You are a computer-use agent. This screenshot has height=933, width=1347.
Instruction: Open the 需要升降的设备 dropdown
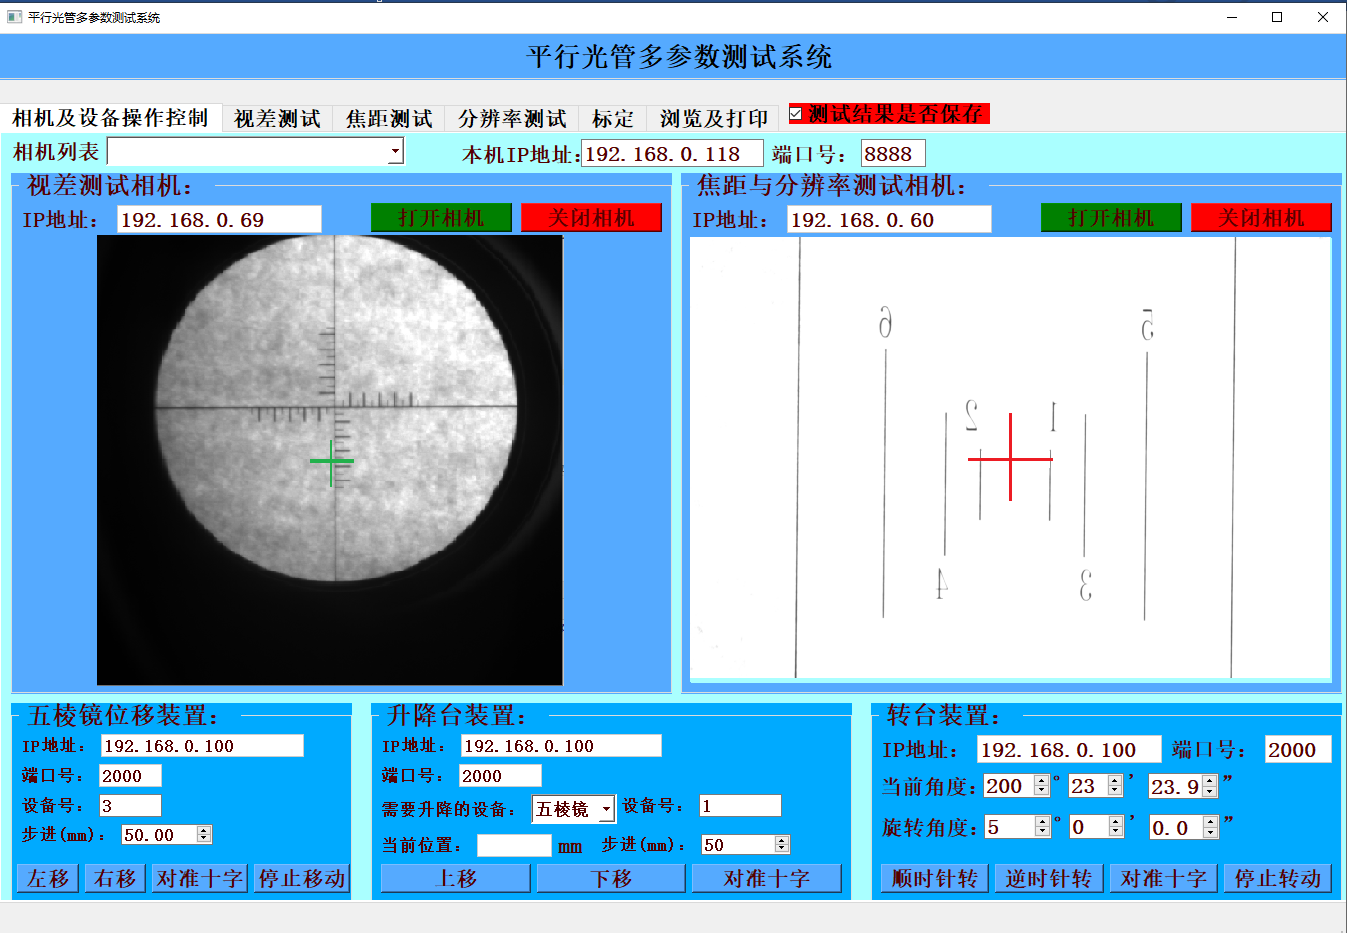[x=606, y=809]
